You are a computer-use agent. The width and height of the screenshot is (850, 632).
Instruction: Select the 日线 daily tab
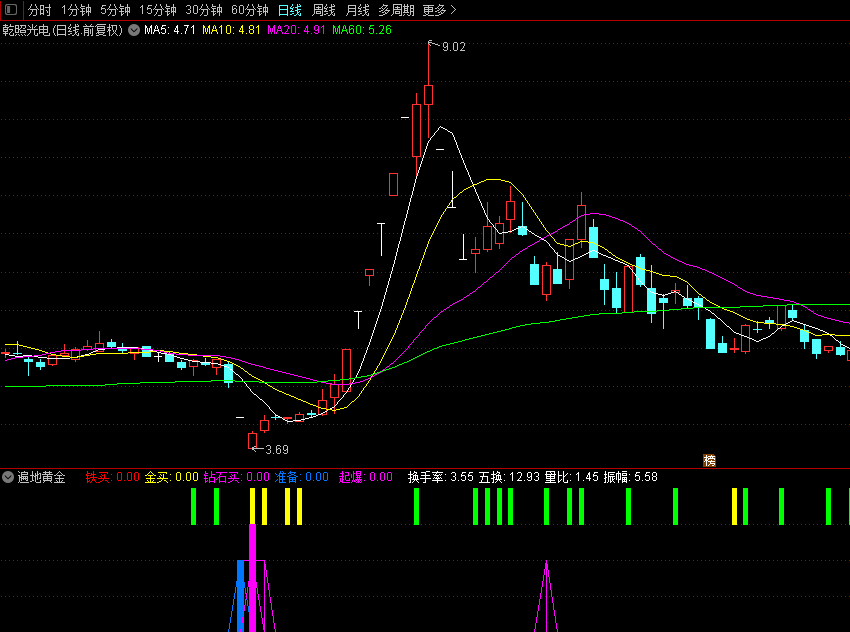click(289, 10)
